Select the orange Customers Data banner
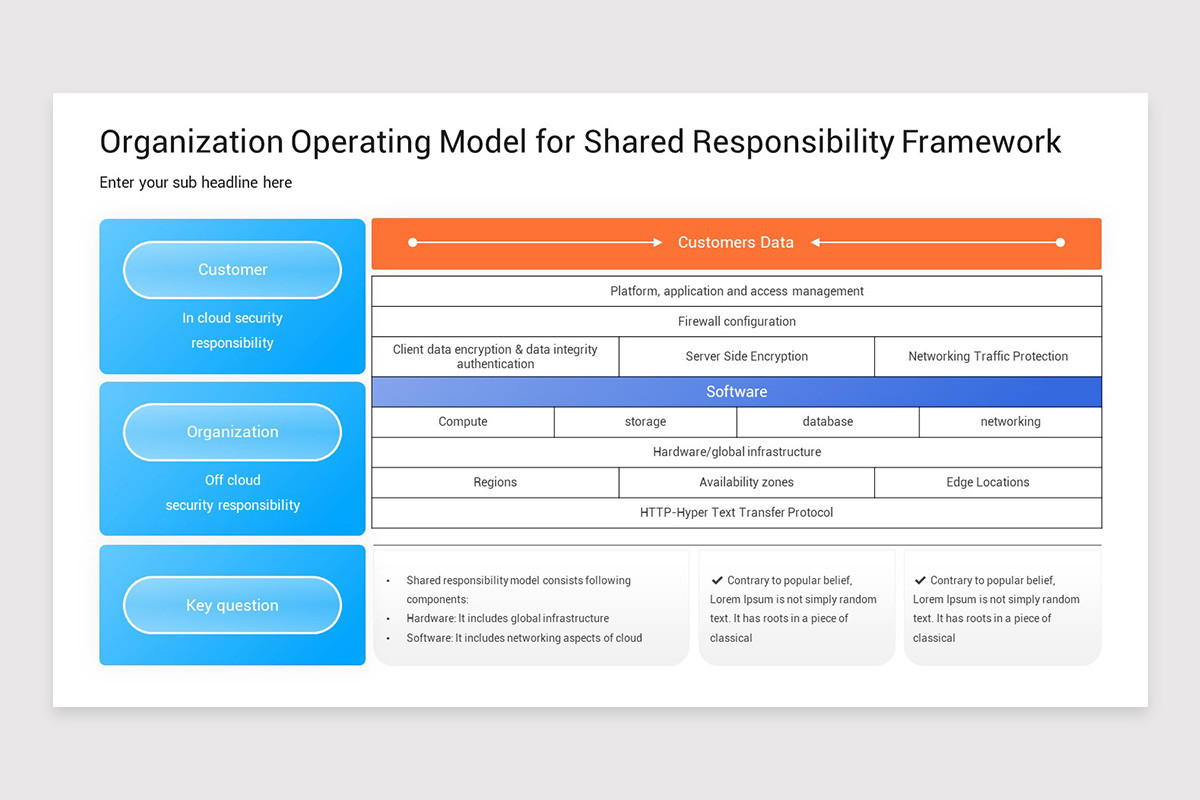1200x800 pixels. pyautogui.click(x=736, y=241)
